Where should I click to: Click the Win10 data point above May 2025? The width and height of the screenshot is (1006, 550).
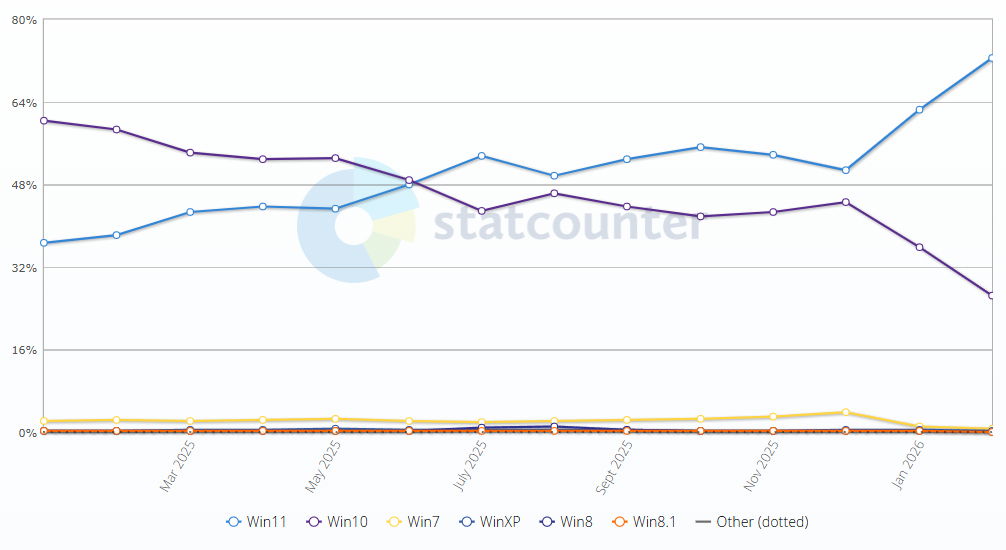pyautogui.click(x=336, y=158)
